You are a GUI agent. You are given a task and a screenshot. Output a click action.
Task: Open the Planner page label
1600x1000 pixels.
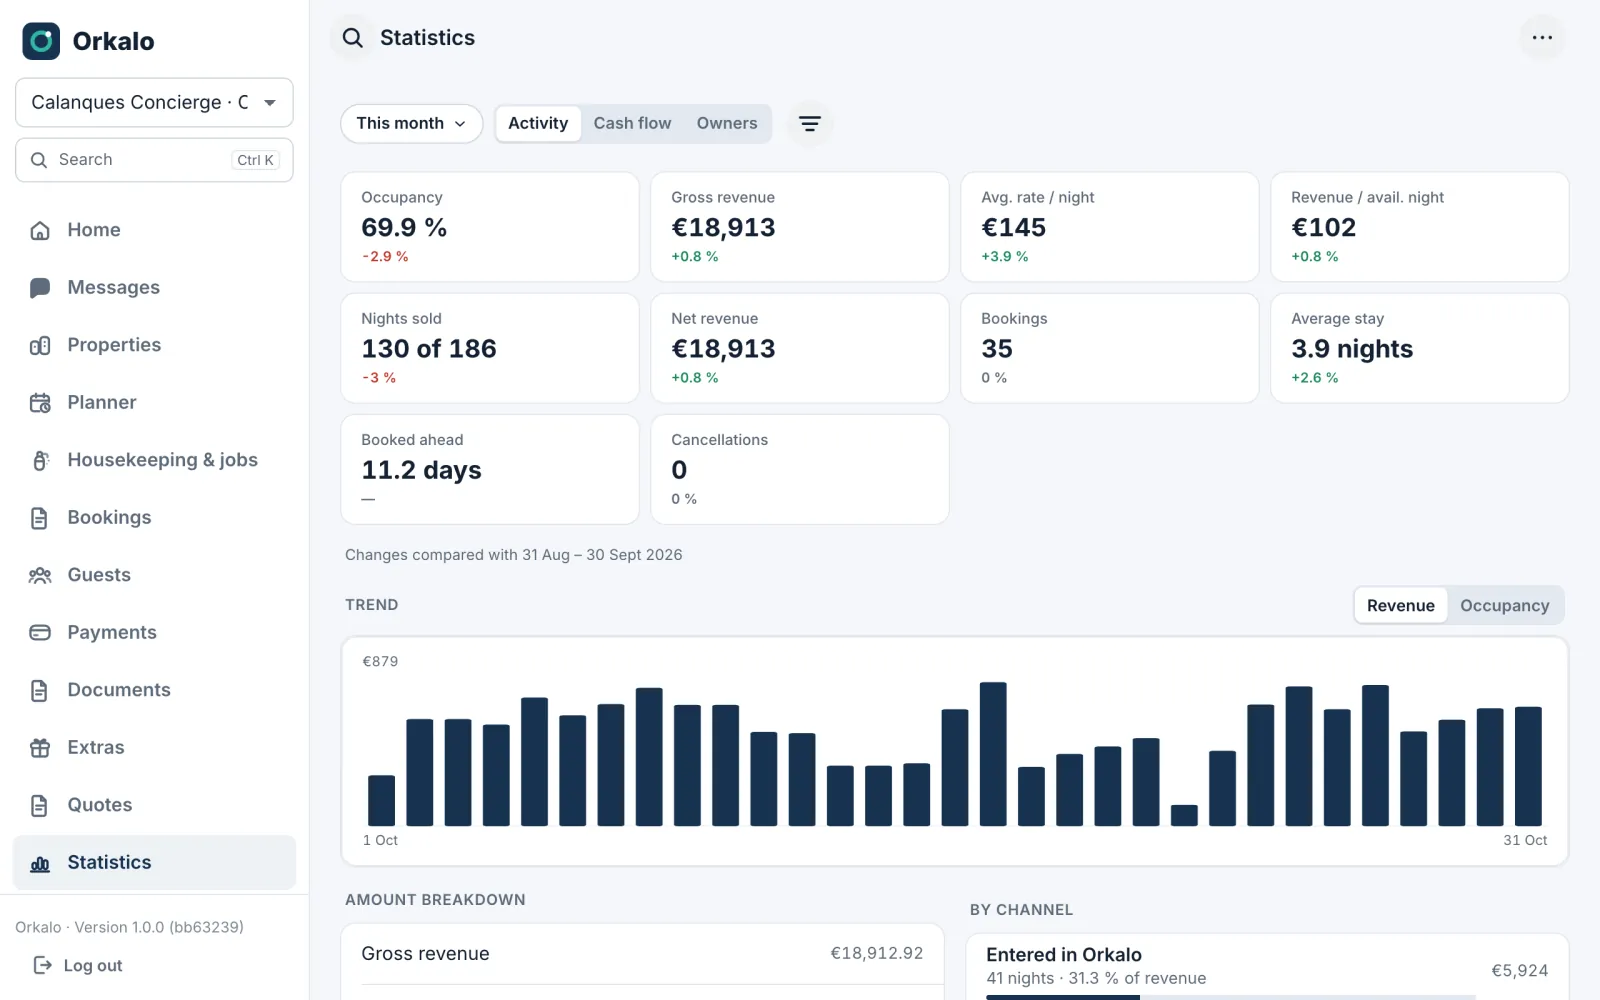coord(102,403)
